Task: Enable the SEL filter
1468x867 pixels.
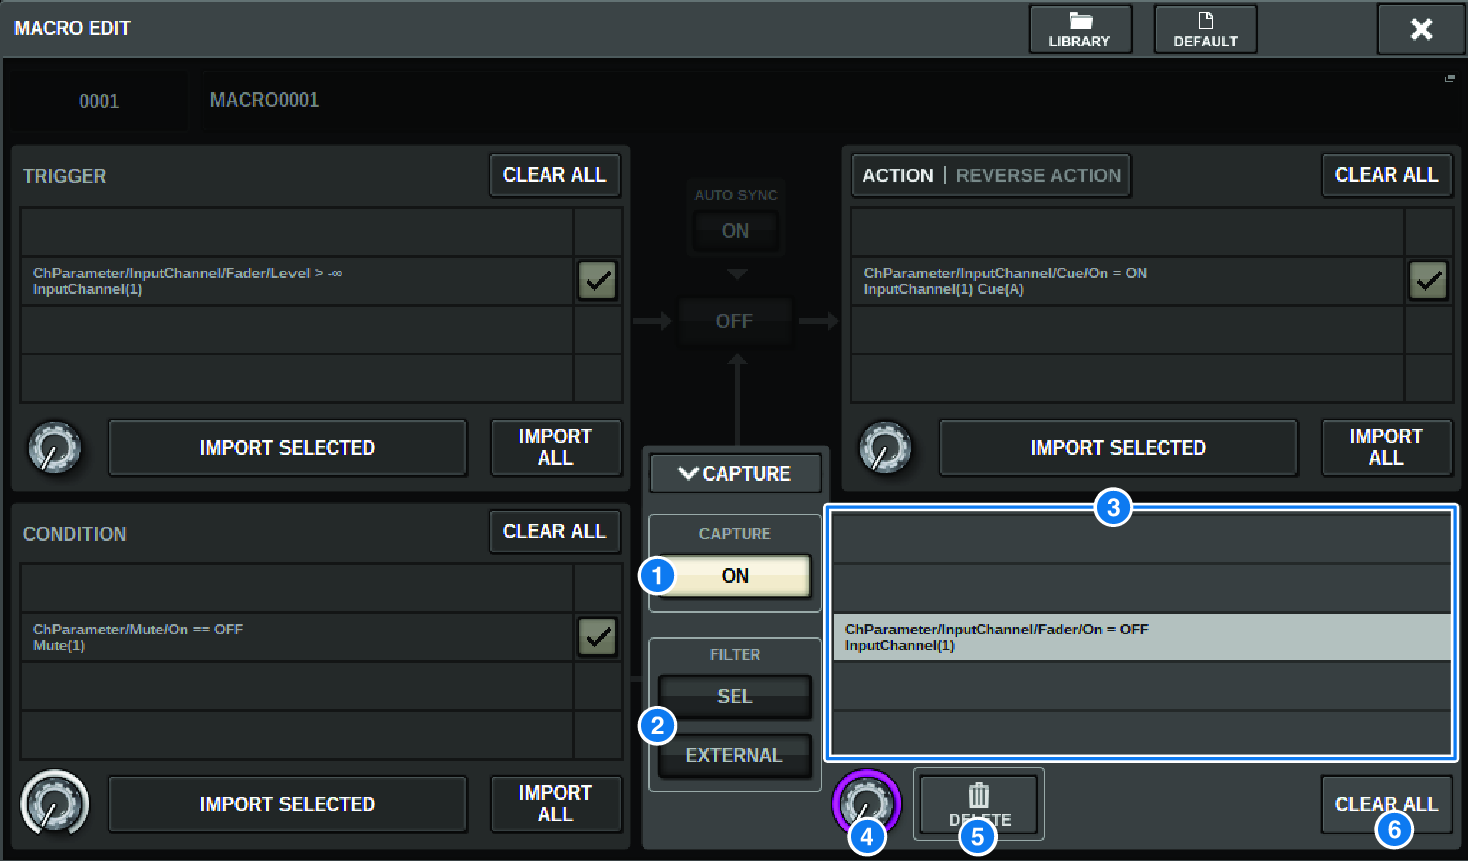Action: pyautogui.click(x=735, y=697)
